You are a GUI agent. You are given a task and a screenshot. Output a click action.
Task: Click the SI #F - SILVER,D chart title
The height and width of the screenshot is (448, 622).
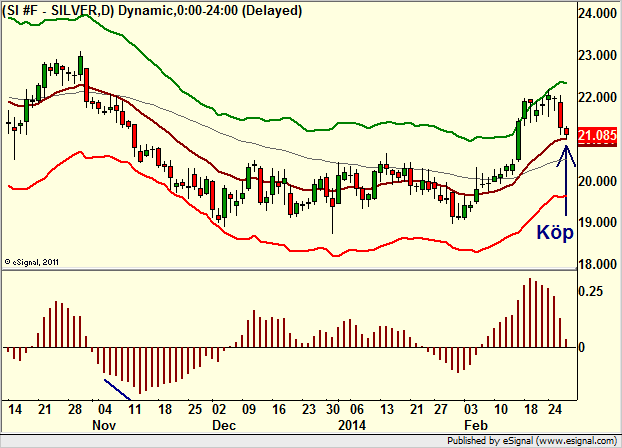pos(152,10)
